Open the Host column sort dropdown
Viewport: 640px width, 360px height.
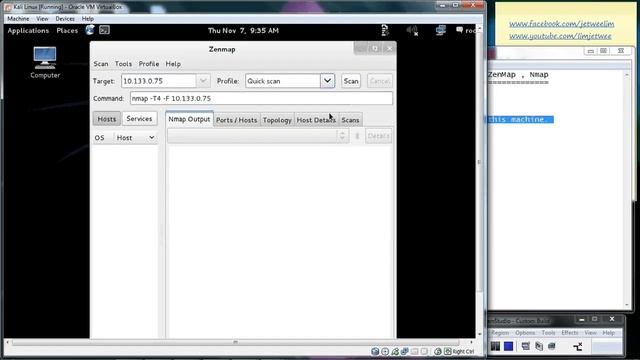tap(151, 138)
